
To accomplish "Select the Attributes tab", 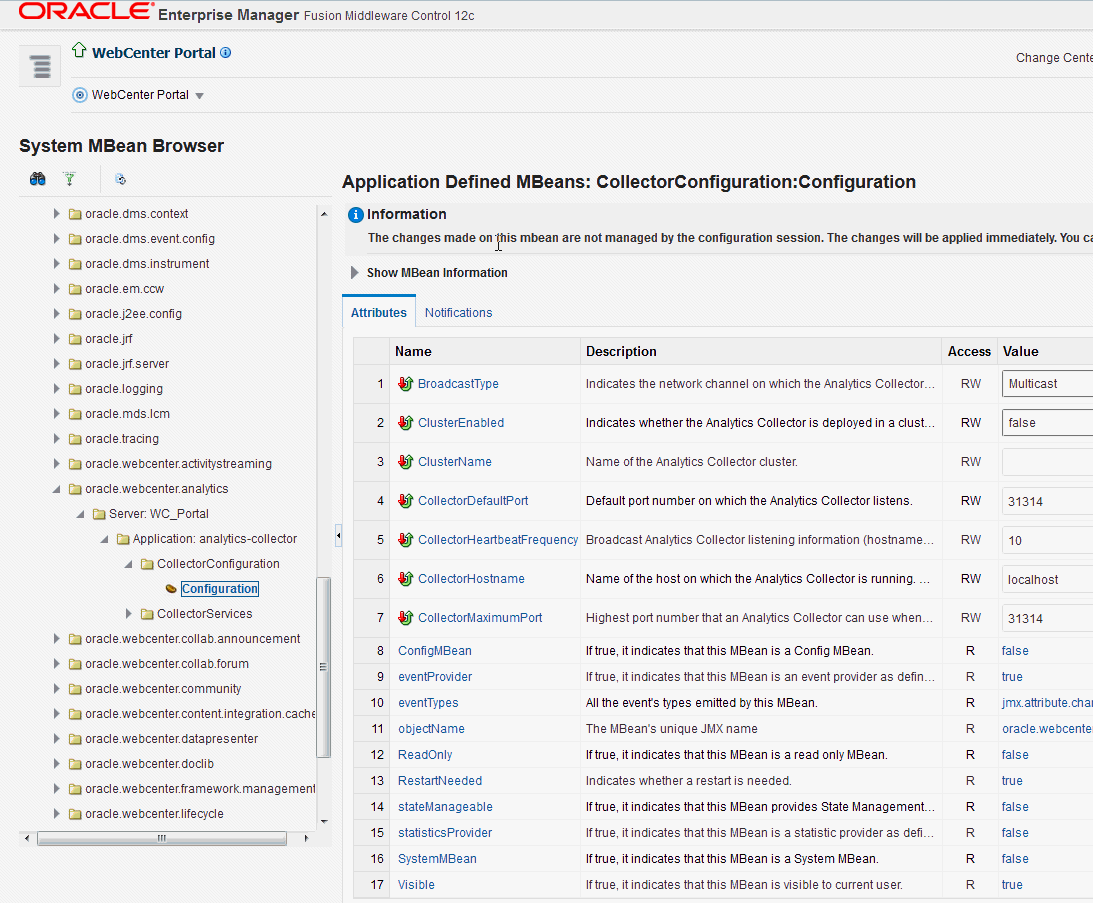I will click(x=378, y=312).
